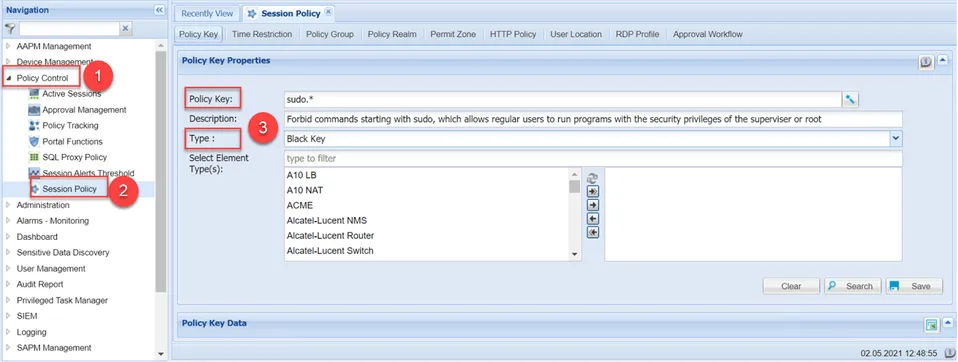Expand the Alarms - Monitoring node
Image resolution: width=958 pixels, height=362 pixels.
point(9,220)
